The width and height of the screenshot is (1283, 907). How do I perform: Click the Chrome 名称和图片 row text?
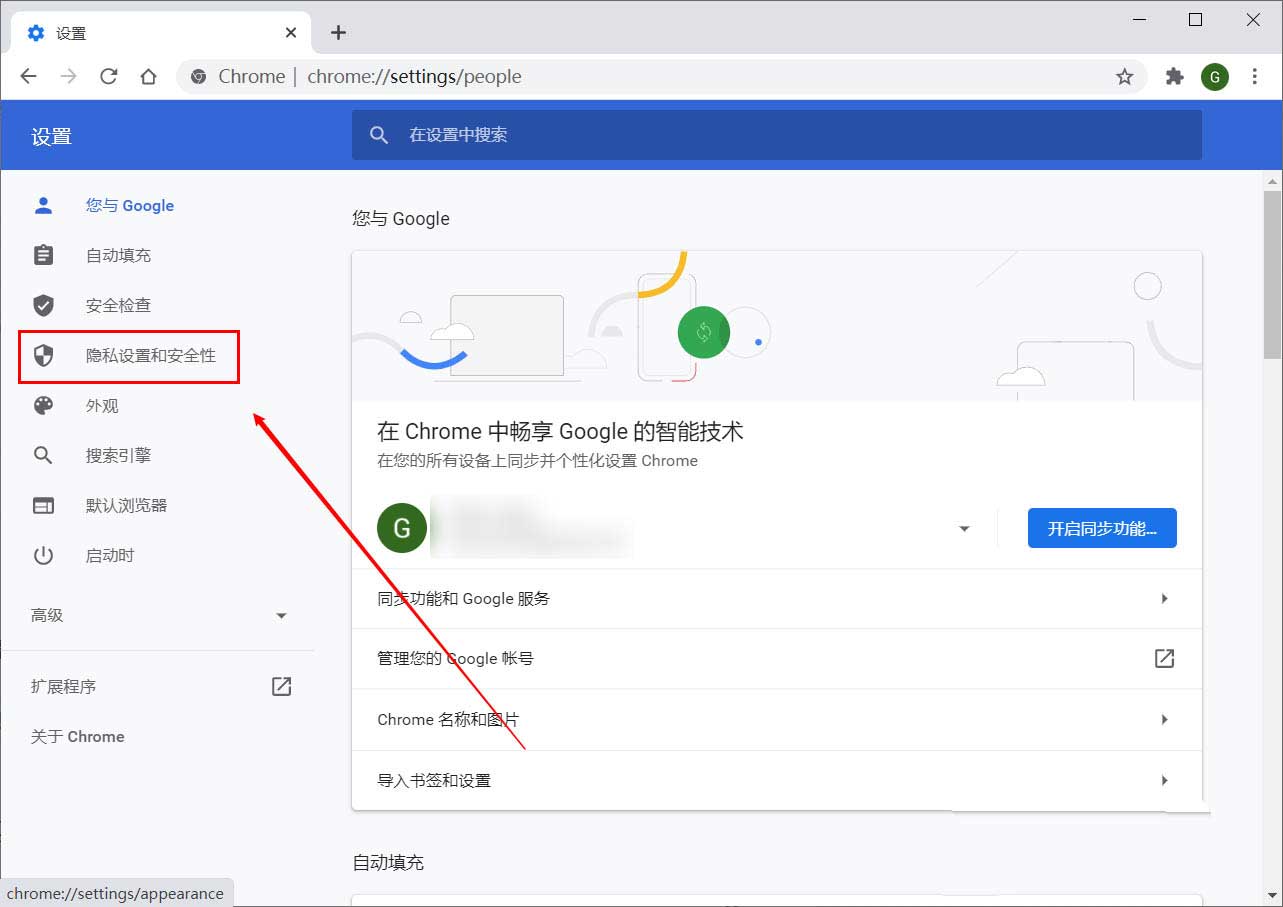point(448,720)
